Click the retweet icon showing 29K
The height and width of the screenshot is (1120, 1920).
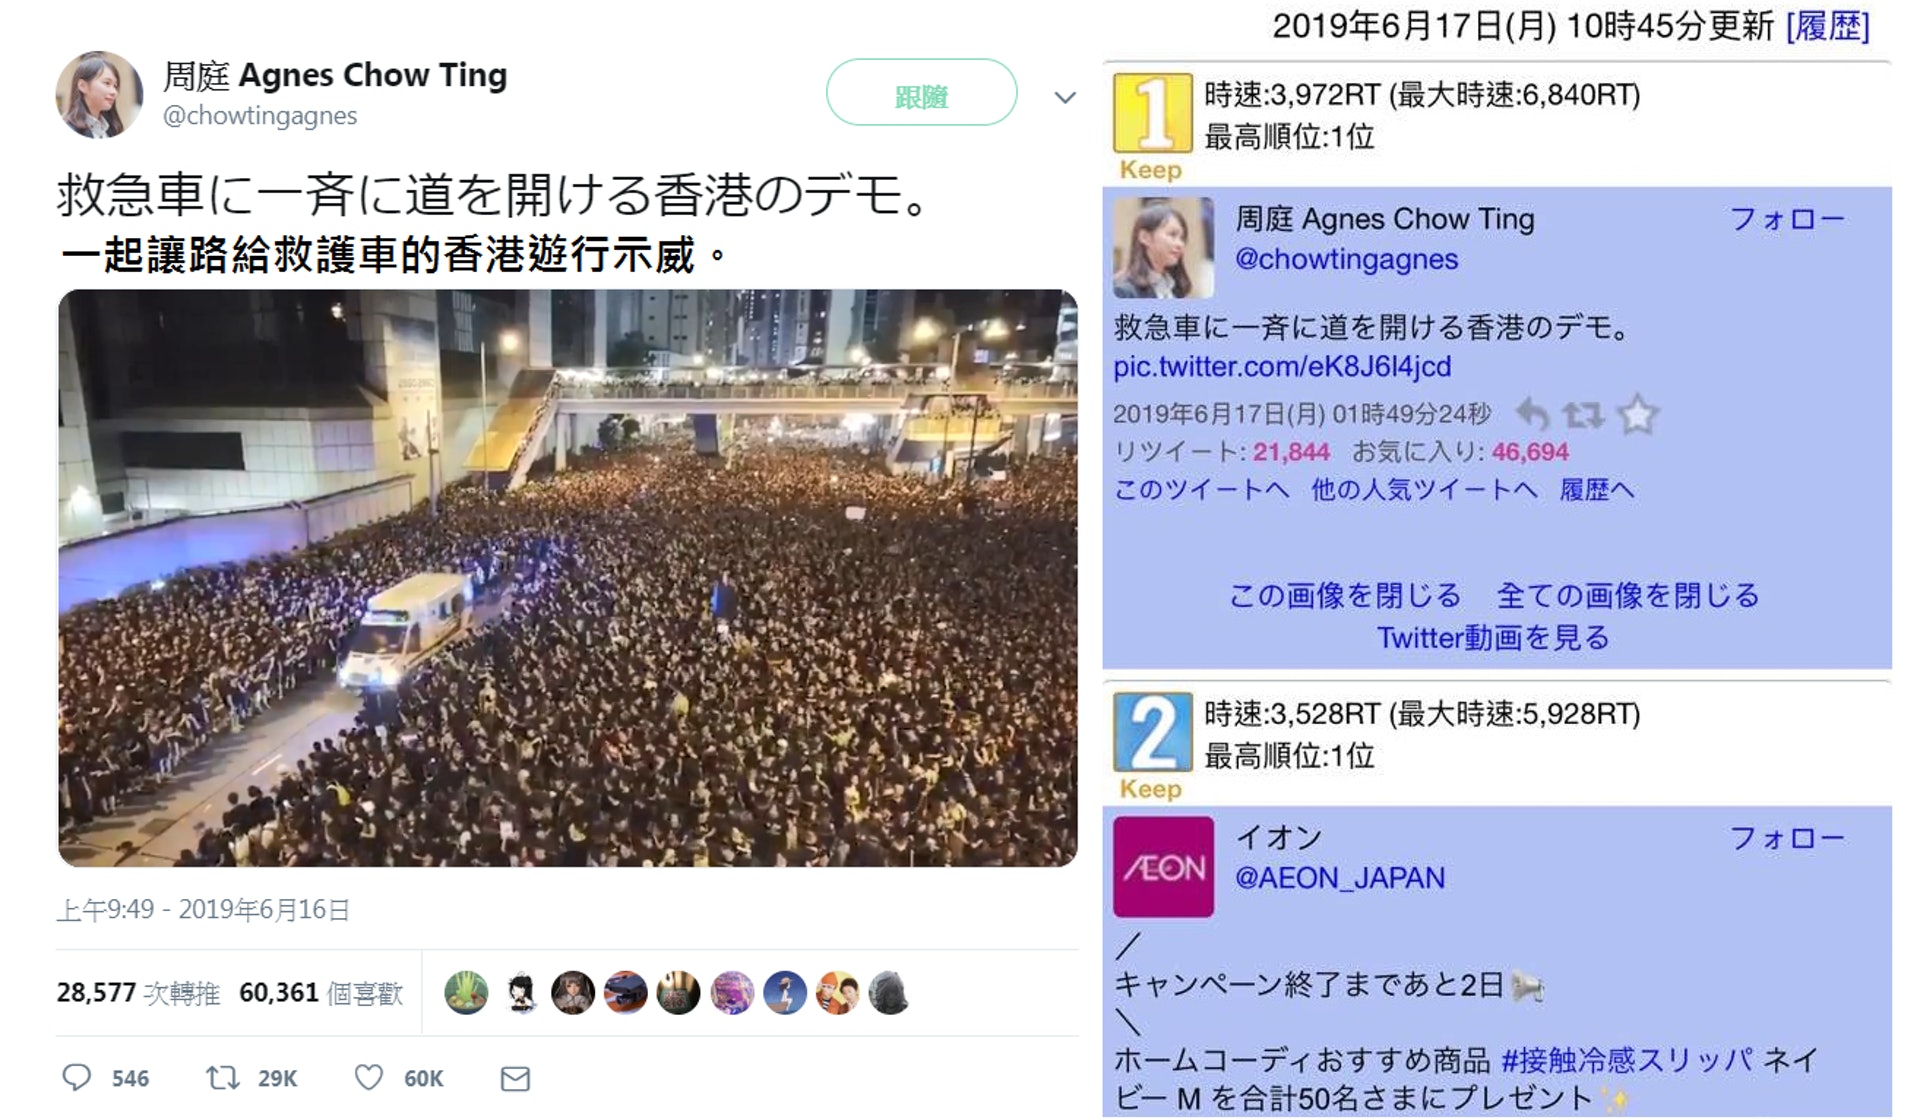[x=222, y=1077]
